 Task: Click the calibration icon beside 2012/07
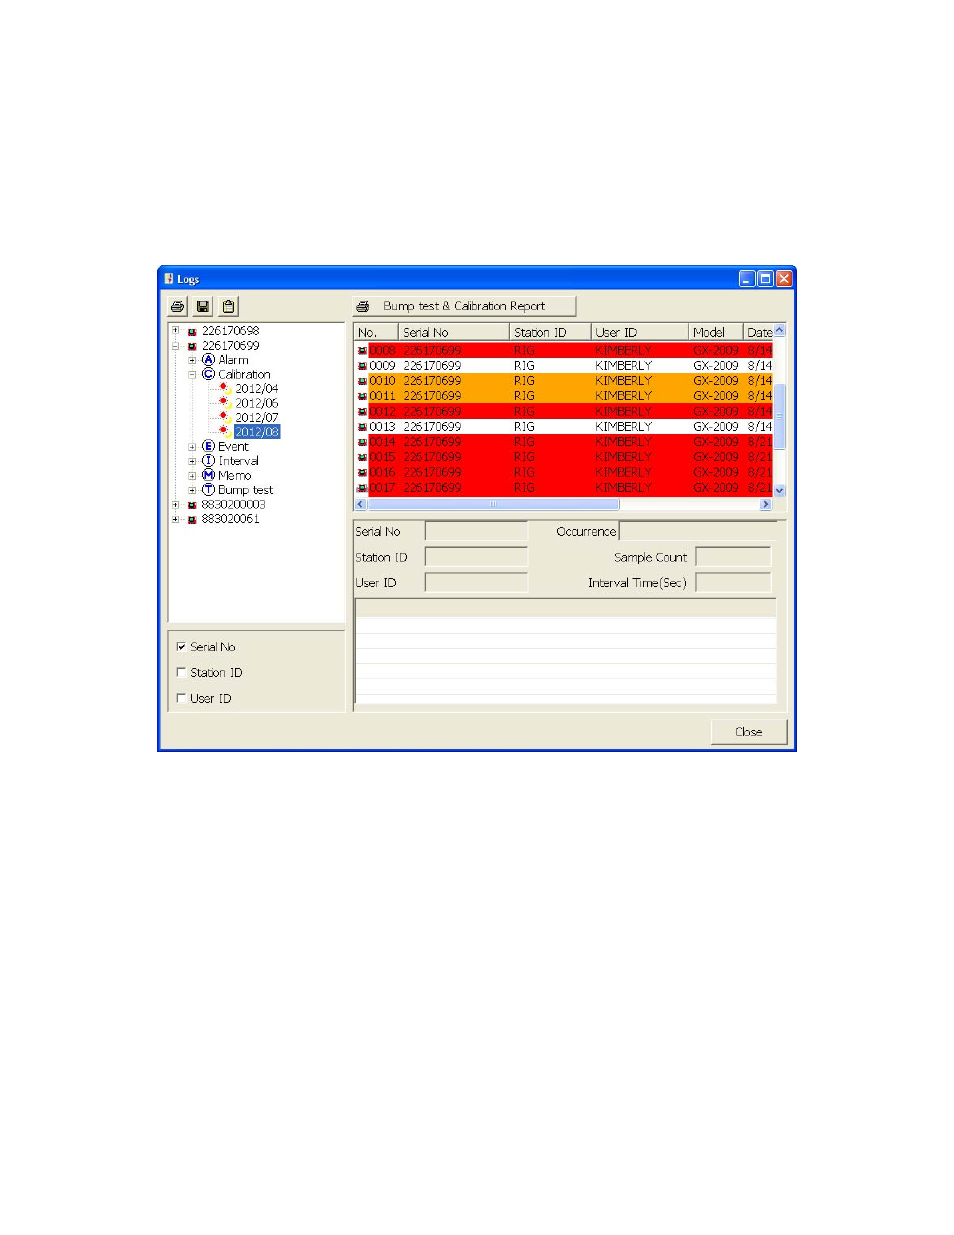pos(225,417)
